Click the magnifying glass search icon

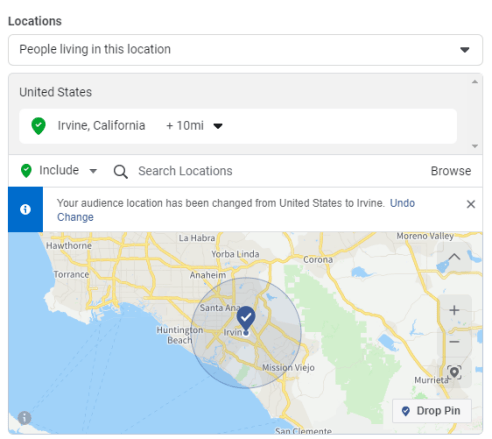click(x=120, y=172)
